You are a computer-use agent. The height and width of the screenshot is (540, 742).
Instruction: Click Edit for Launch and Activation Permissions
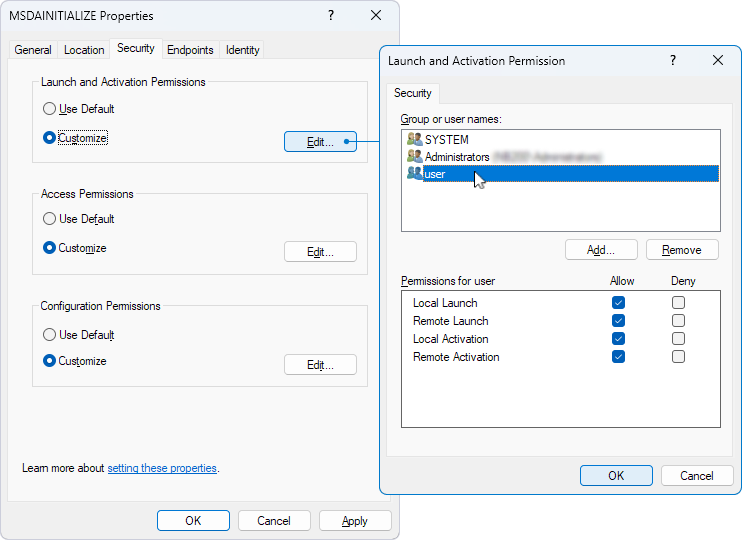click(x=320, y=142)
